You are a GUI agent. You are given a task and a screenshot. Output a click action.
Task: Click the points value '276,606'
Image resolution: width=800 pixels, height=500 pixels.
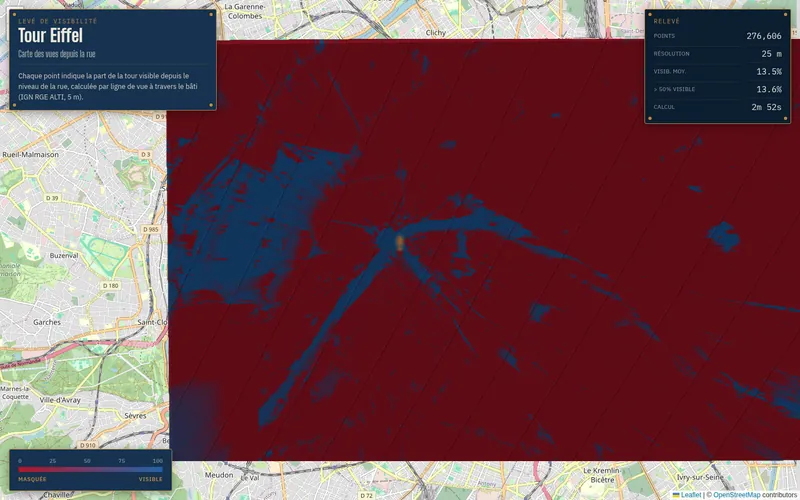pyautogui.click(x=764, y=36)
